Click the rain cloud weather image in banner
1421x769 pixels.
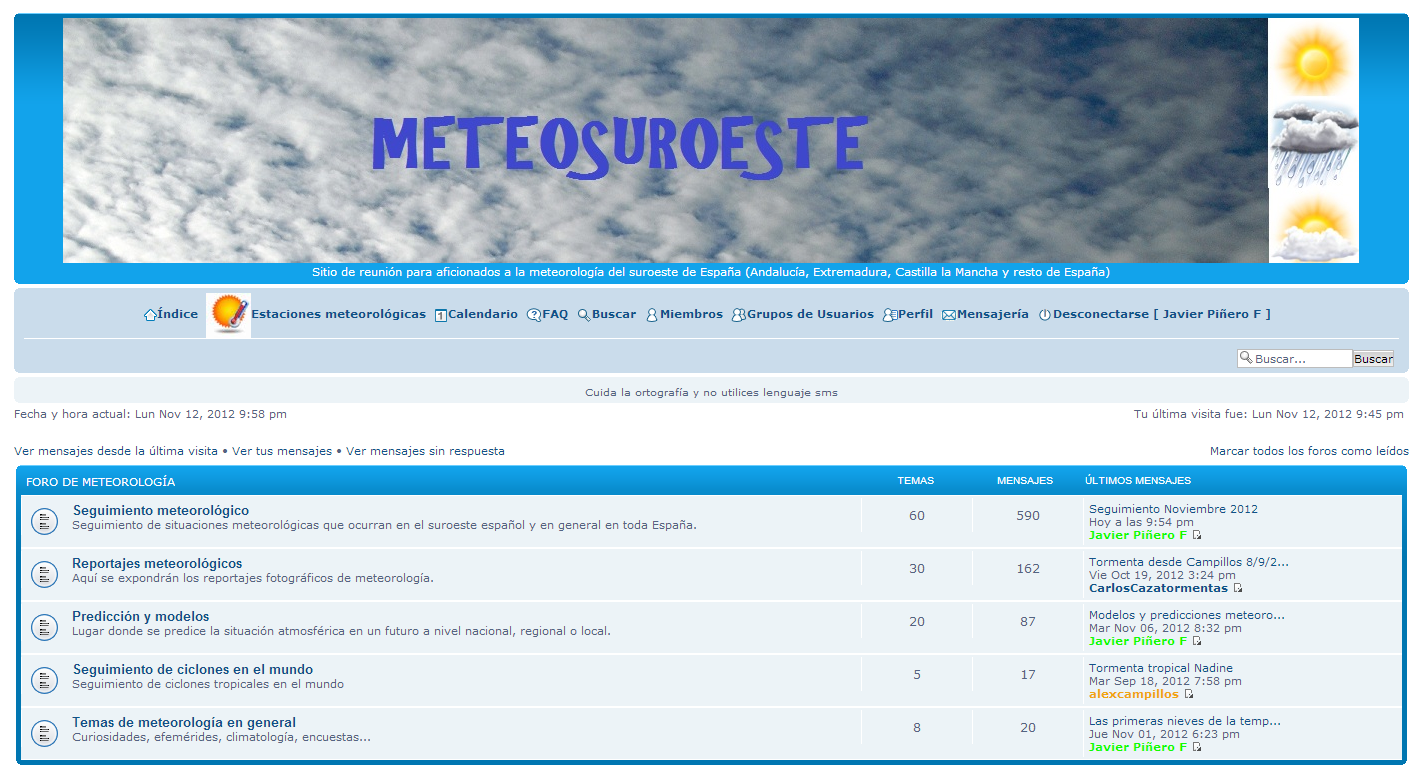pyautogui.click(x=1313, y=143)
